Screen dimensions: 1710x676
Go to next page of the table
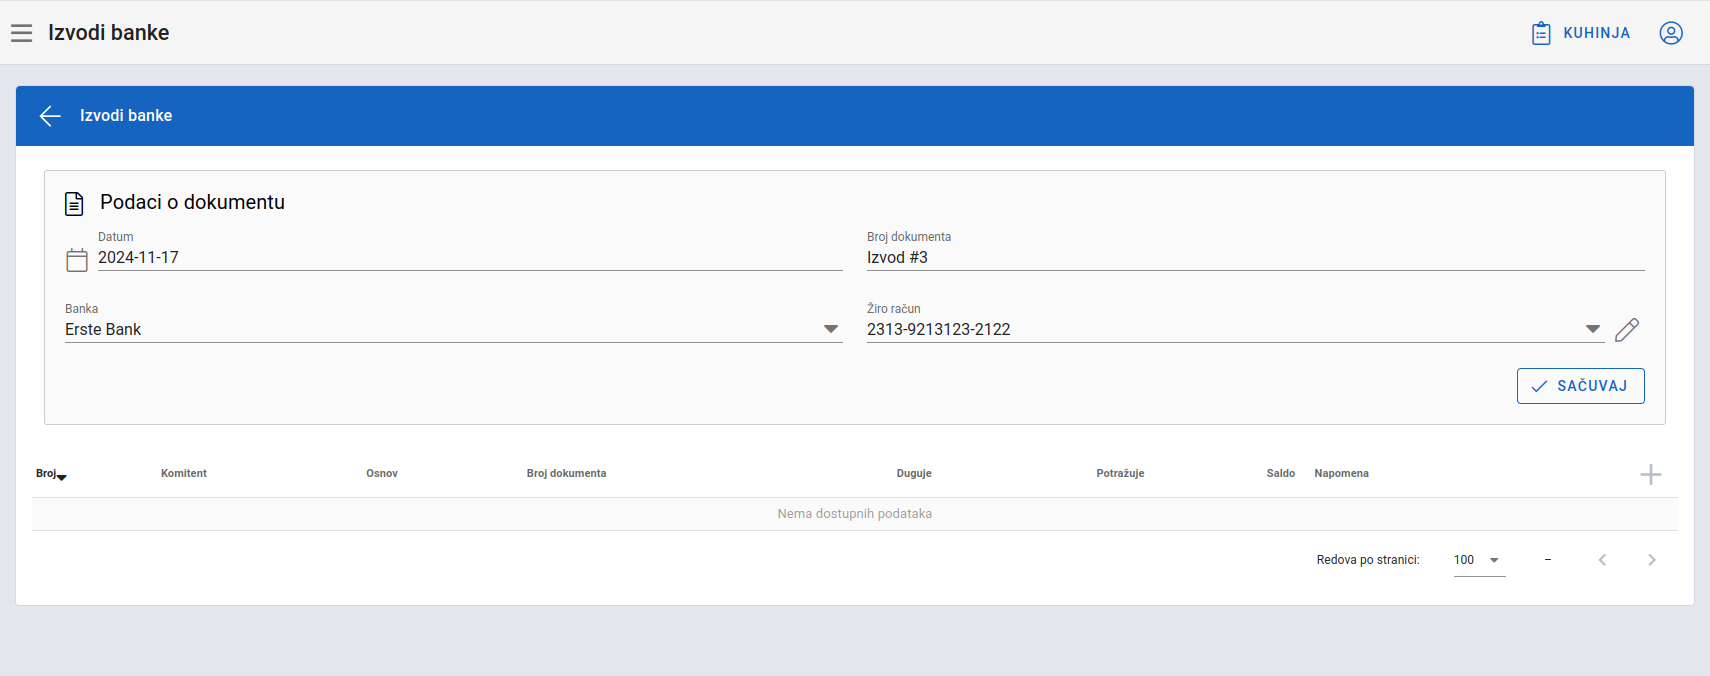point(1652,560)
